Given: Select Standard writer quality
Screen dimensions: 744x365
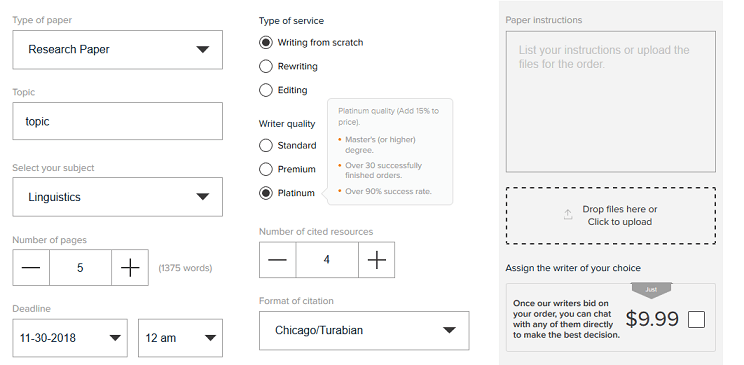Looking at the screenshot, I should click(266, 145).
